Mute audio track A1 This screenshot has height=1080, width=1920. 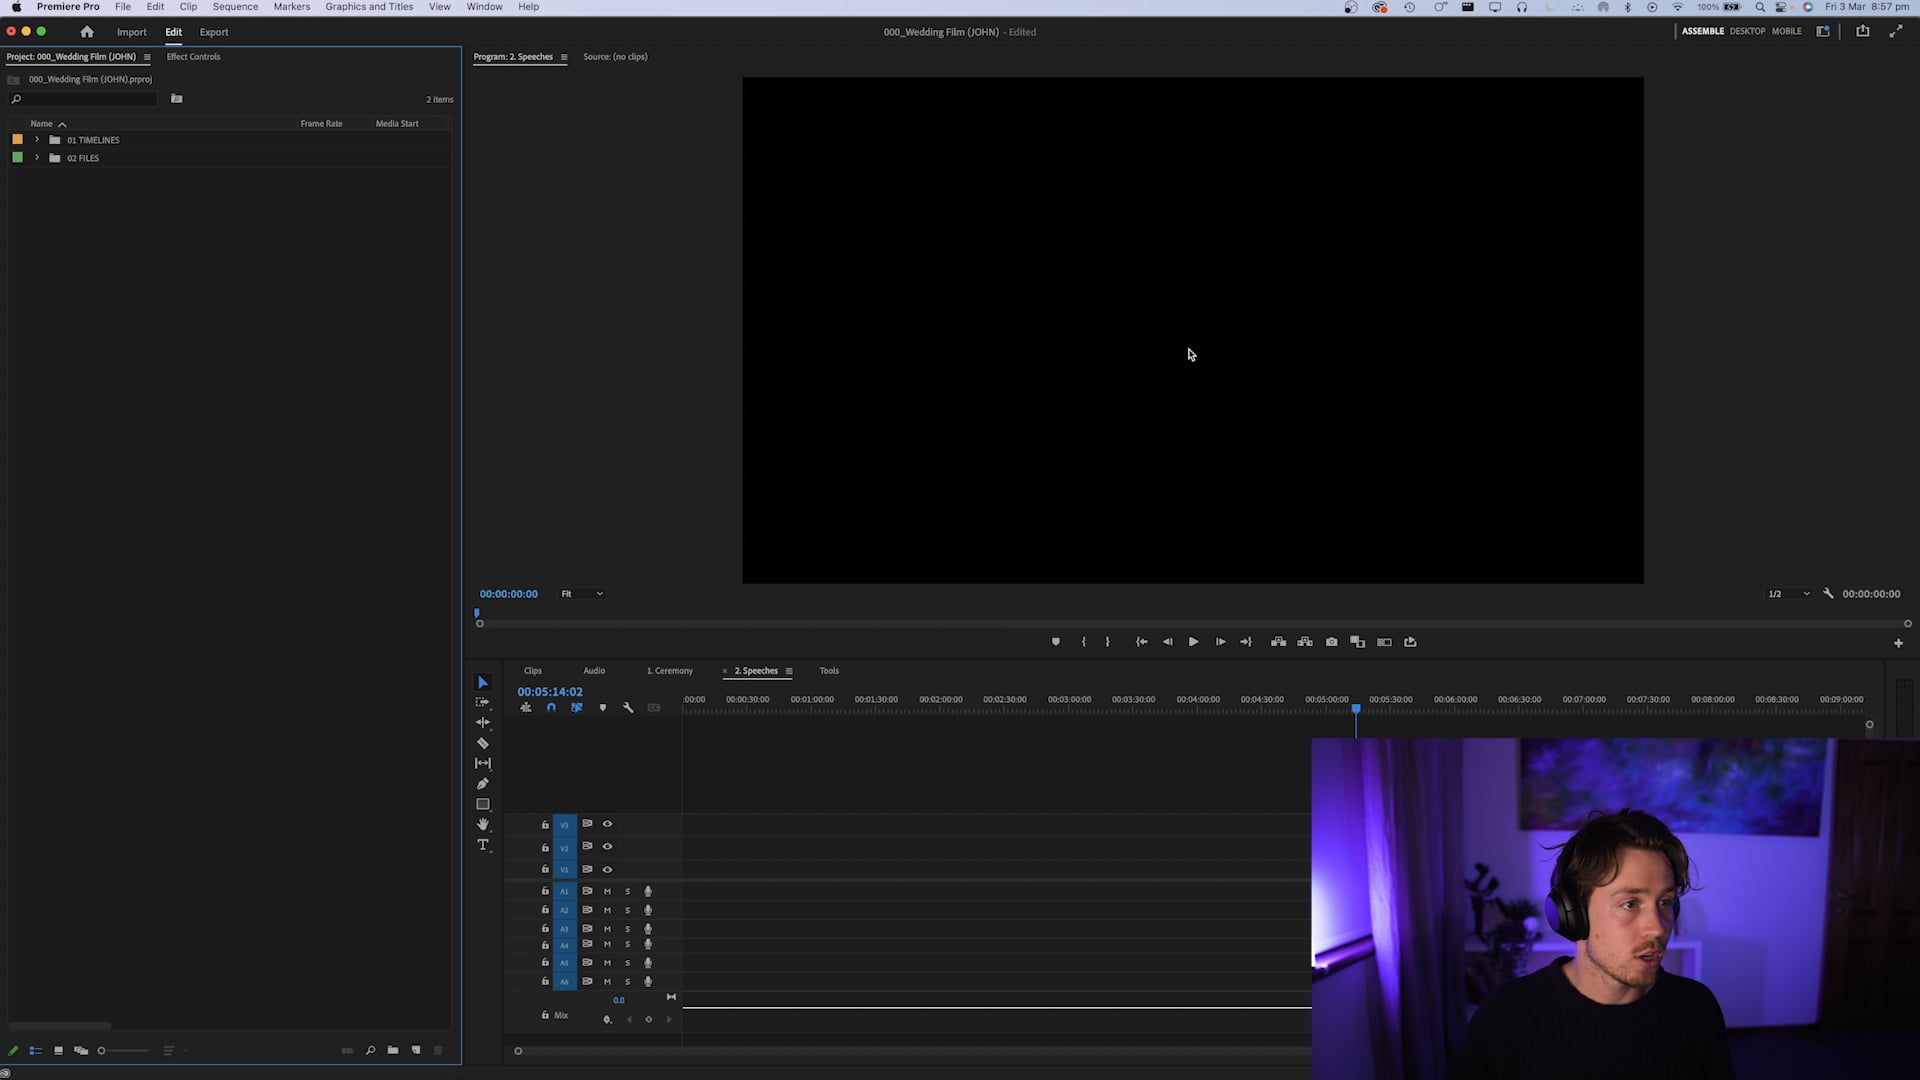pos(607,891)
